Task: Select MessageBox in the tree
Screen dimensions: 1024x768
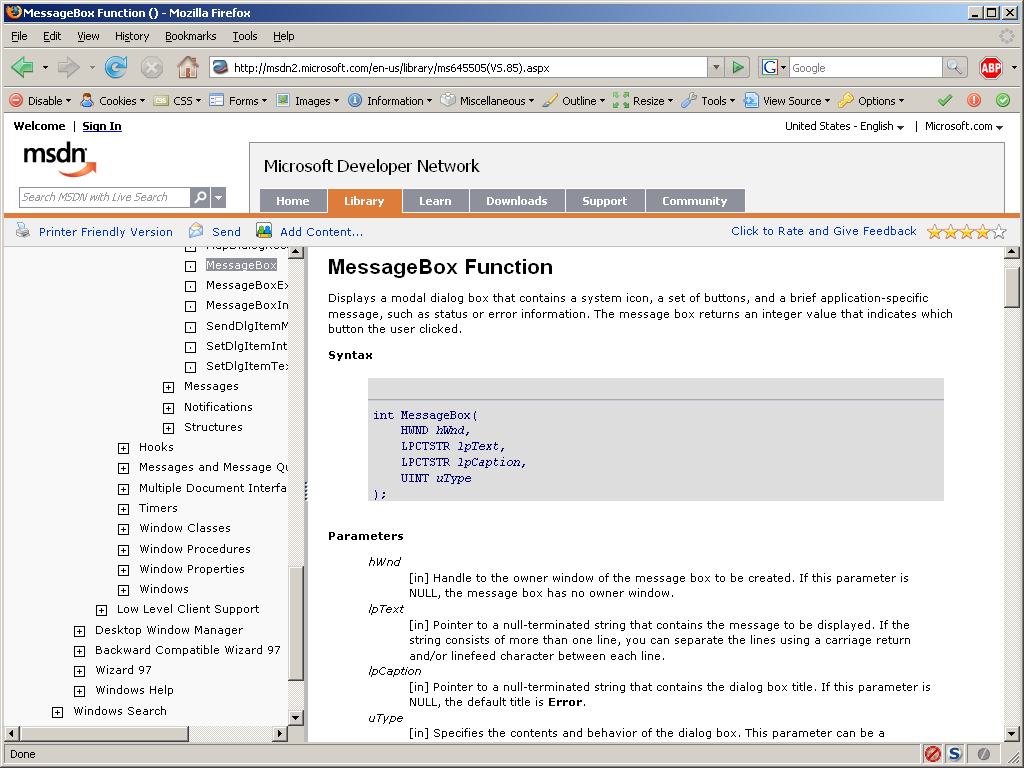Action: point(242,265)
